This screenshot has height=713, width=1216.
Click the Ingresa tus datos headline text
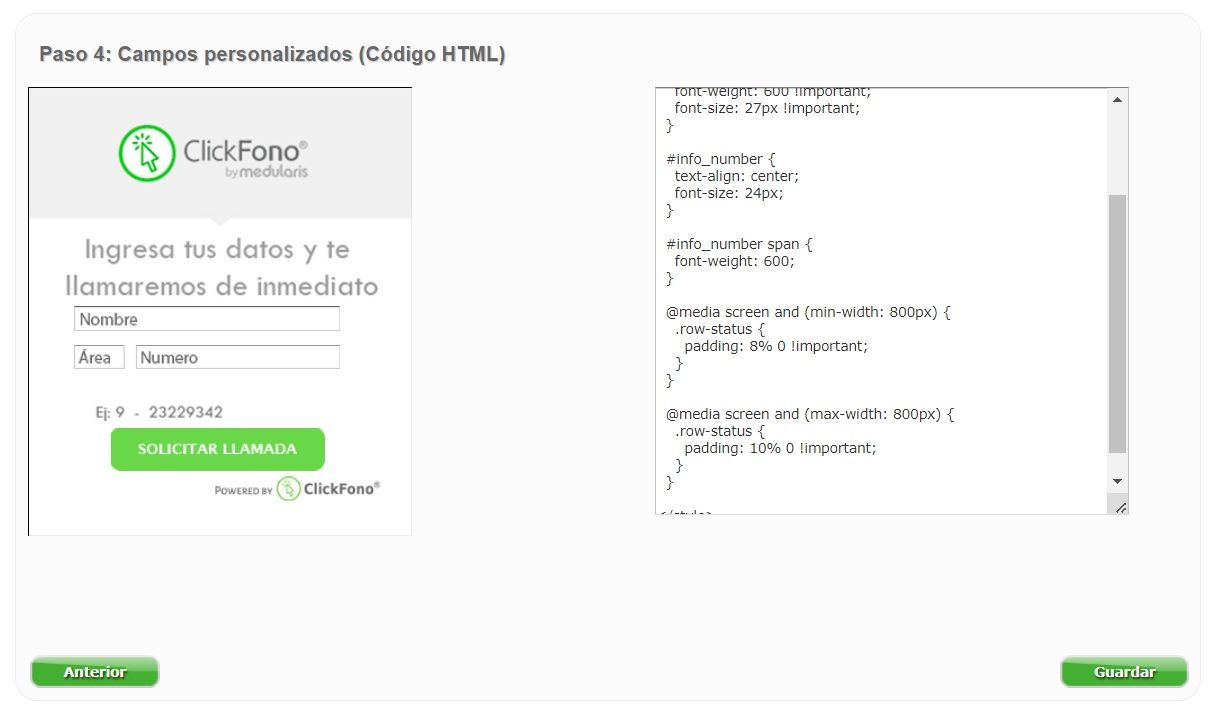click(221, 267)
